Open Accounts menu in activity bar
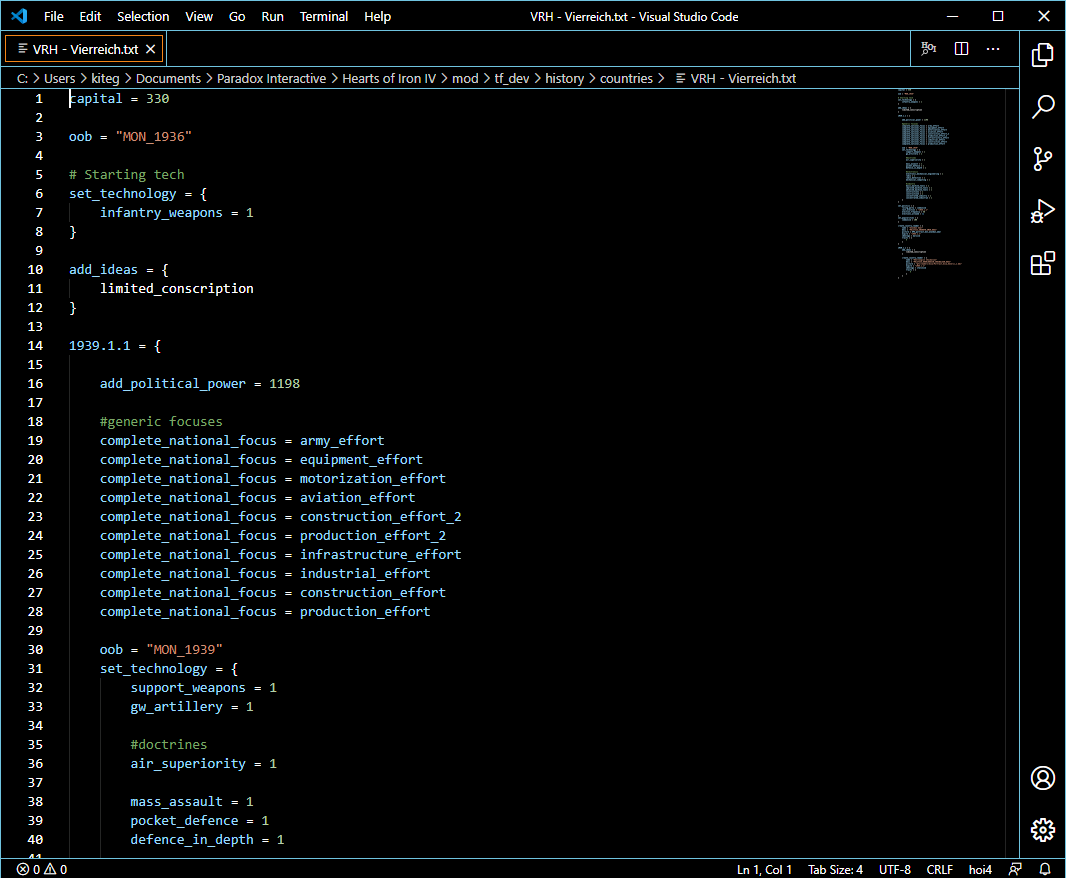Image resolution: width=1066 pixels, height=878 pixels. 1043,778
